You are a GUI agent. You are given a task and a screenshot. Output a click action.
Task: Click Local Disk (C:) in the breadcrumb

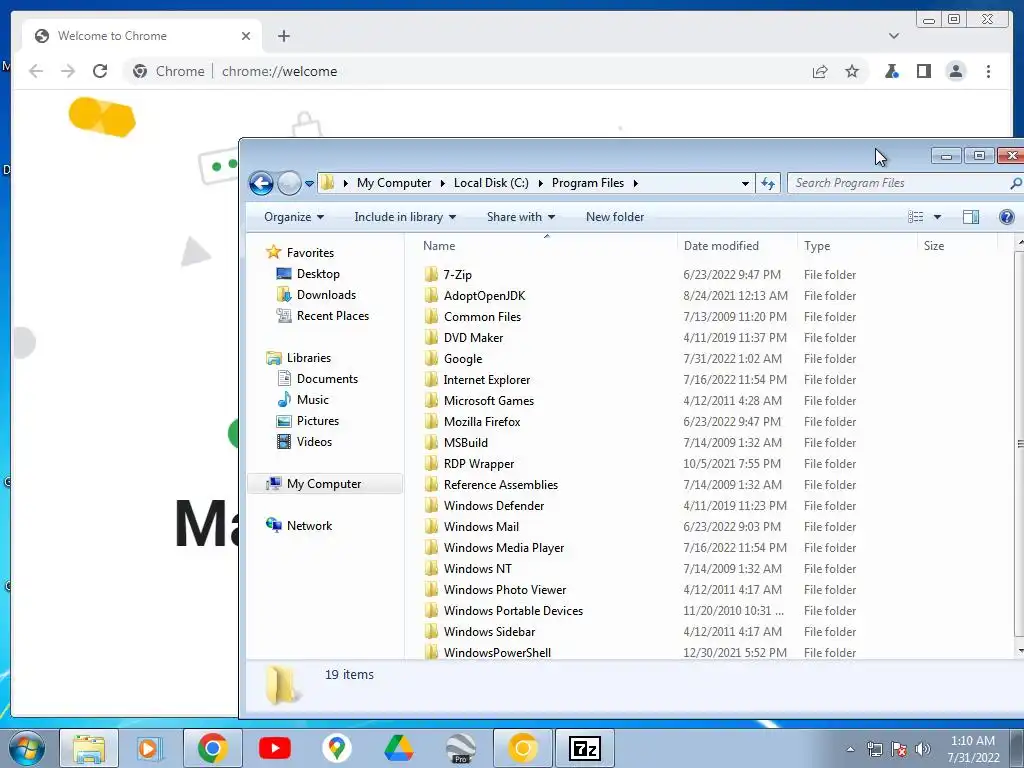[x=491, y=183]
